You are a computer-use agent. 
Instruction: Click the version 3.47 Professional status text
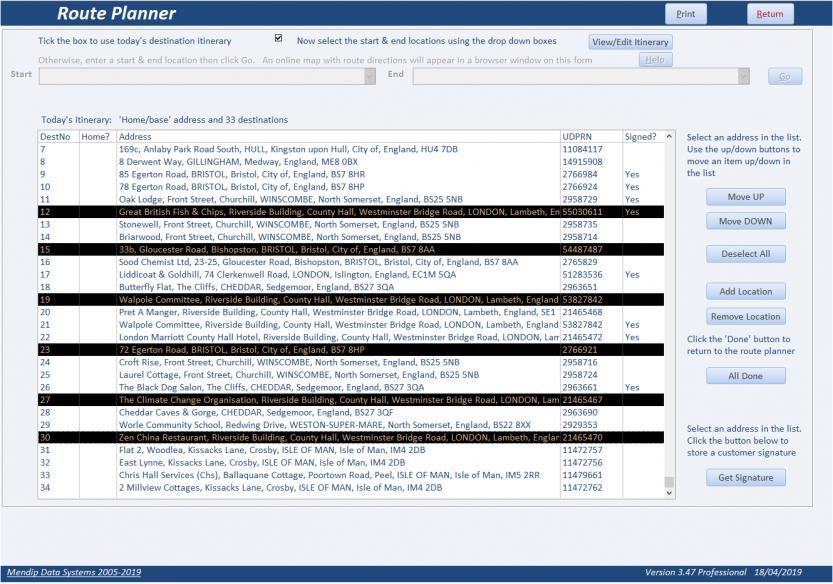695,572
